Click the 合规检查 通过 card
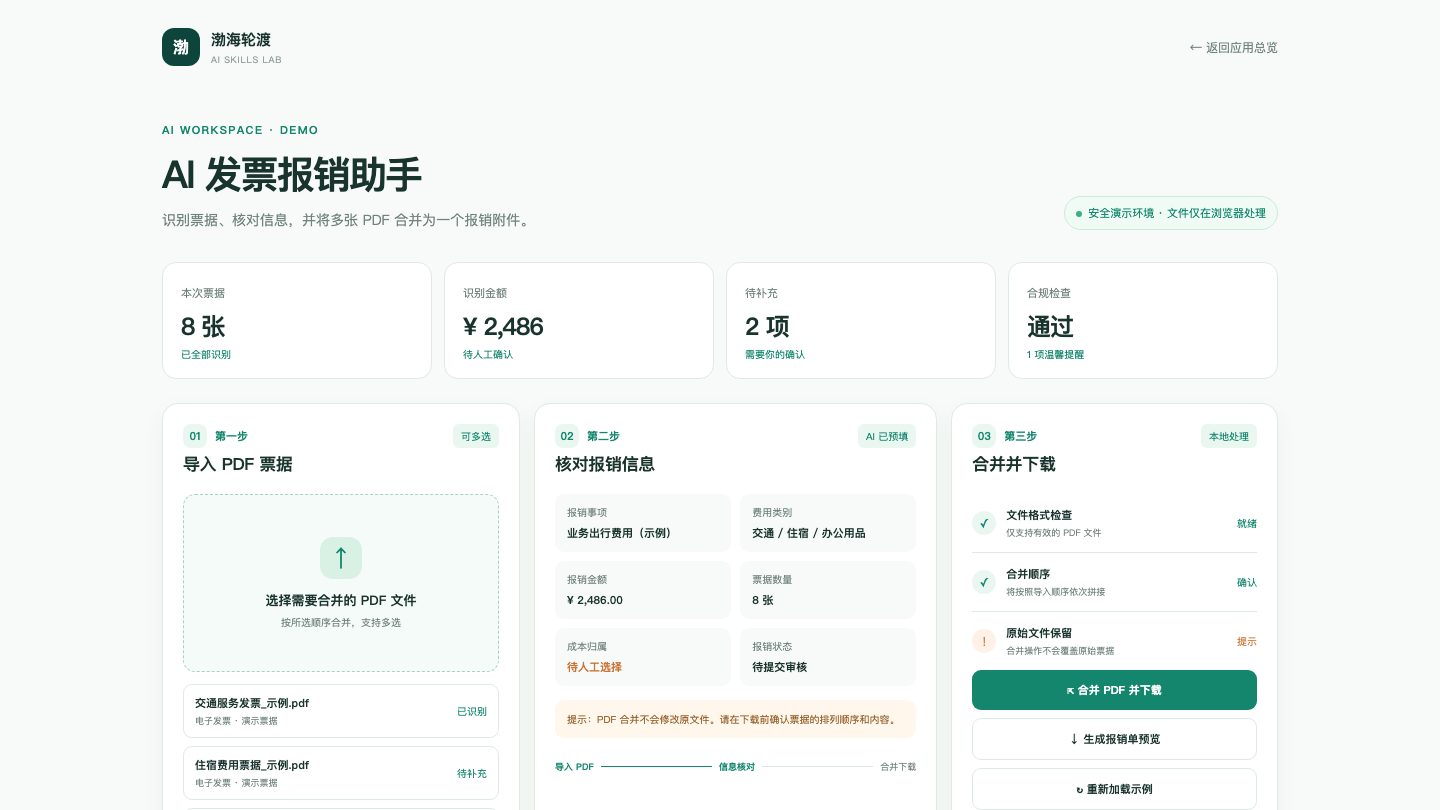This screenshot has height=810, width=1440. click(1143, 320)
